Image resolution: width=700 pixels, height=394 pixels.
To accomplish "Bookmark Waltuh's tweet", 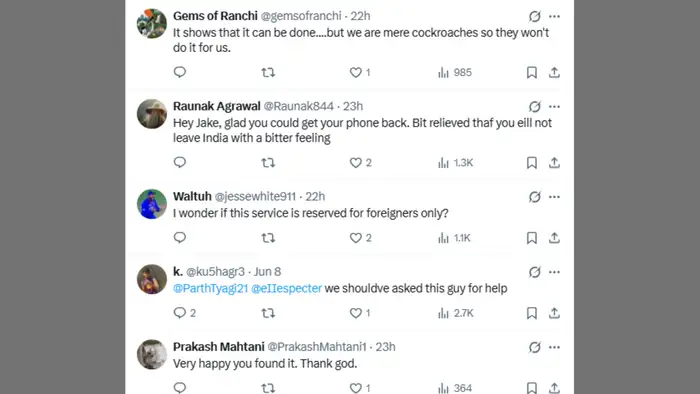I will click(531, 238).
